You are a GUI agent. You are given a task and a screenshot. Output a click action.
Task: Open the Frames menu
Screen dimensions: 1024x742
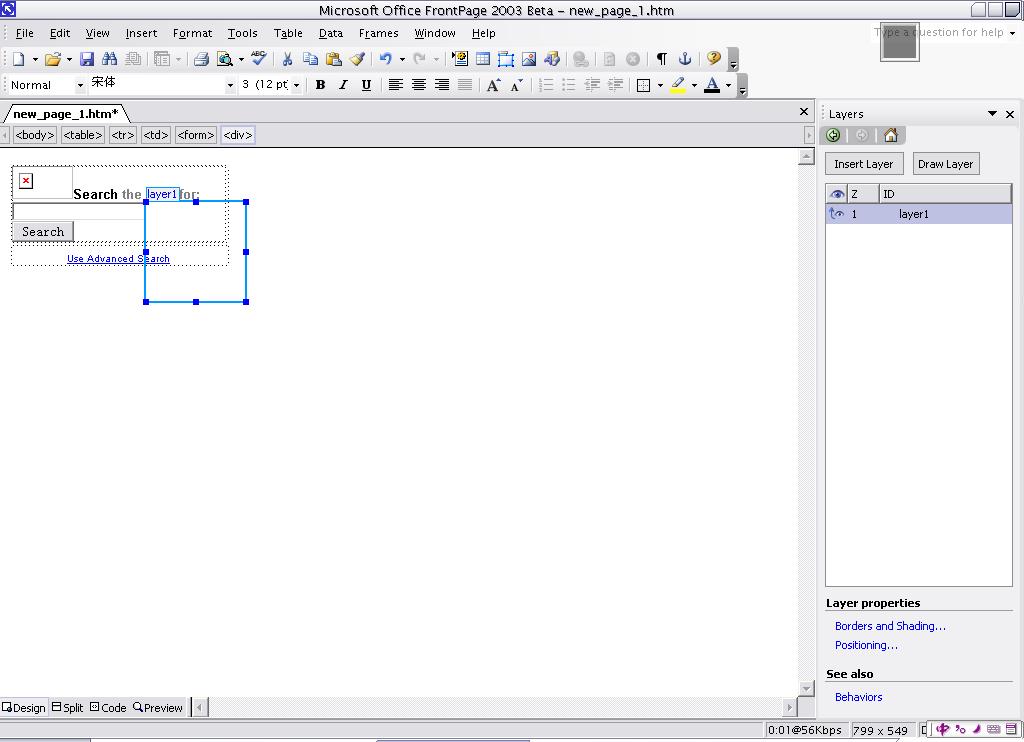point(378,33)
